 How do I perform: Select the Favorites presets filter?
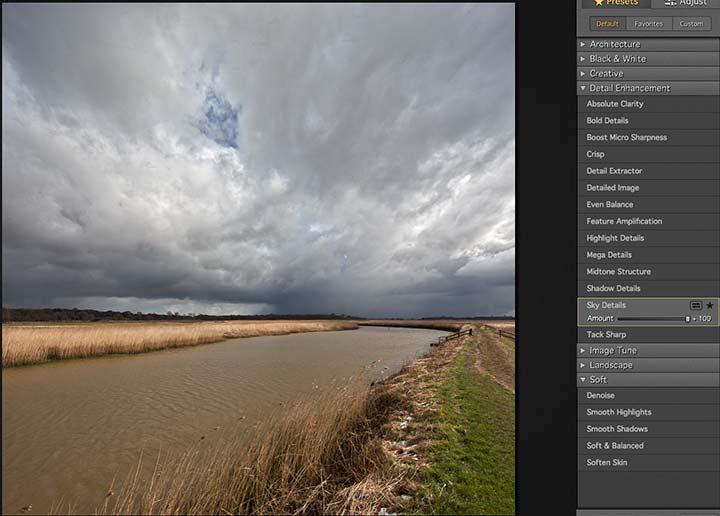(648, 23)
